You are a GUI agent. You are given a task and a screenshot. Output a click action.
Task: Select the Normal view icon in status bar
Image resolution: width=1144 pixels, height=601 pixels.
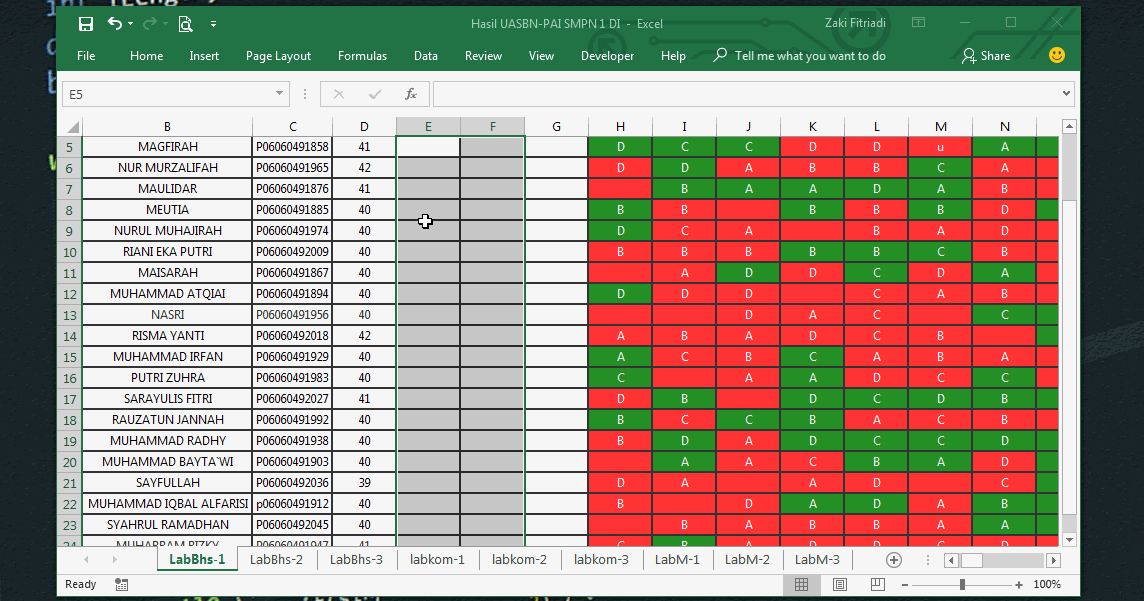pos(803,584)
